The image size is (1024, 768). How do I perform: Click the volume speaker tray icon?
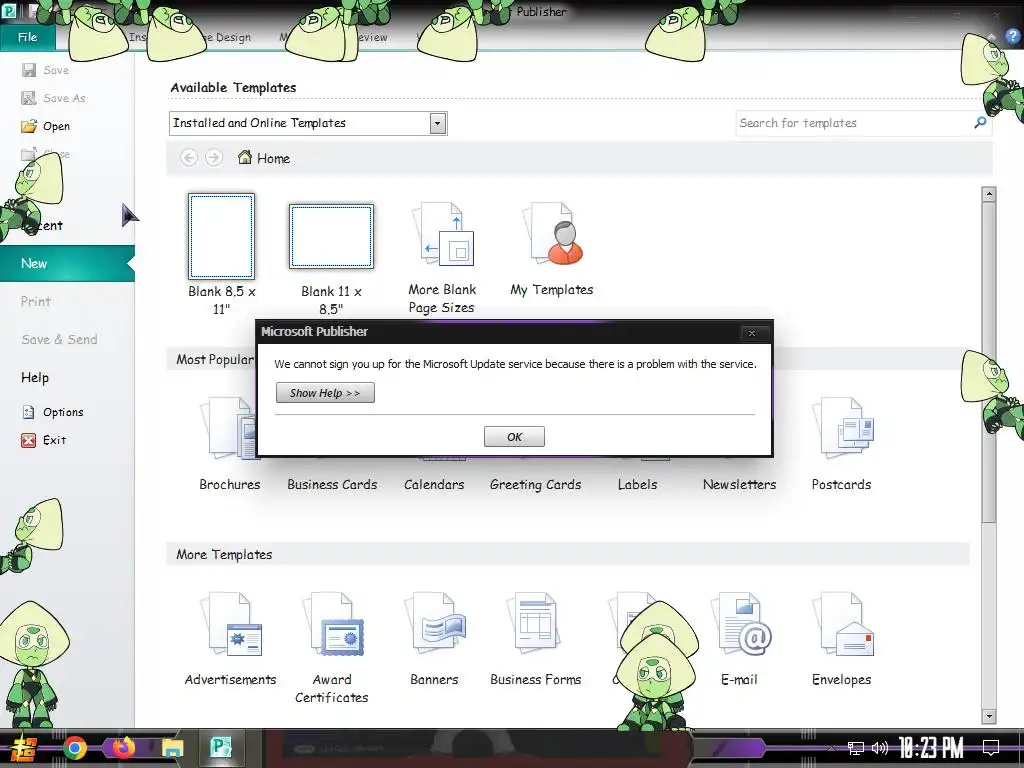pyautogui.click(x=880, y=748)
